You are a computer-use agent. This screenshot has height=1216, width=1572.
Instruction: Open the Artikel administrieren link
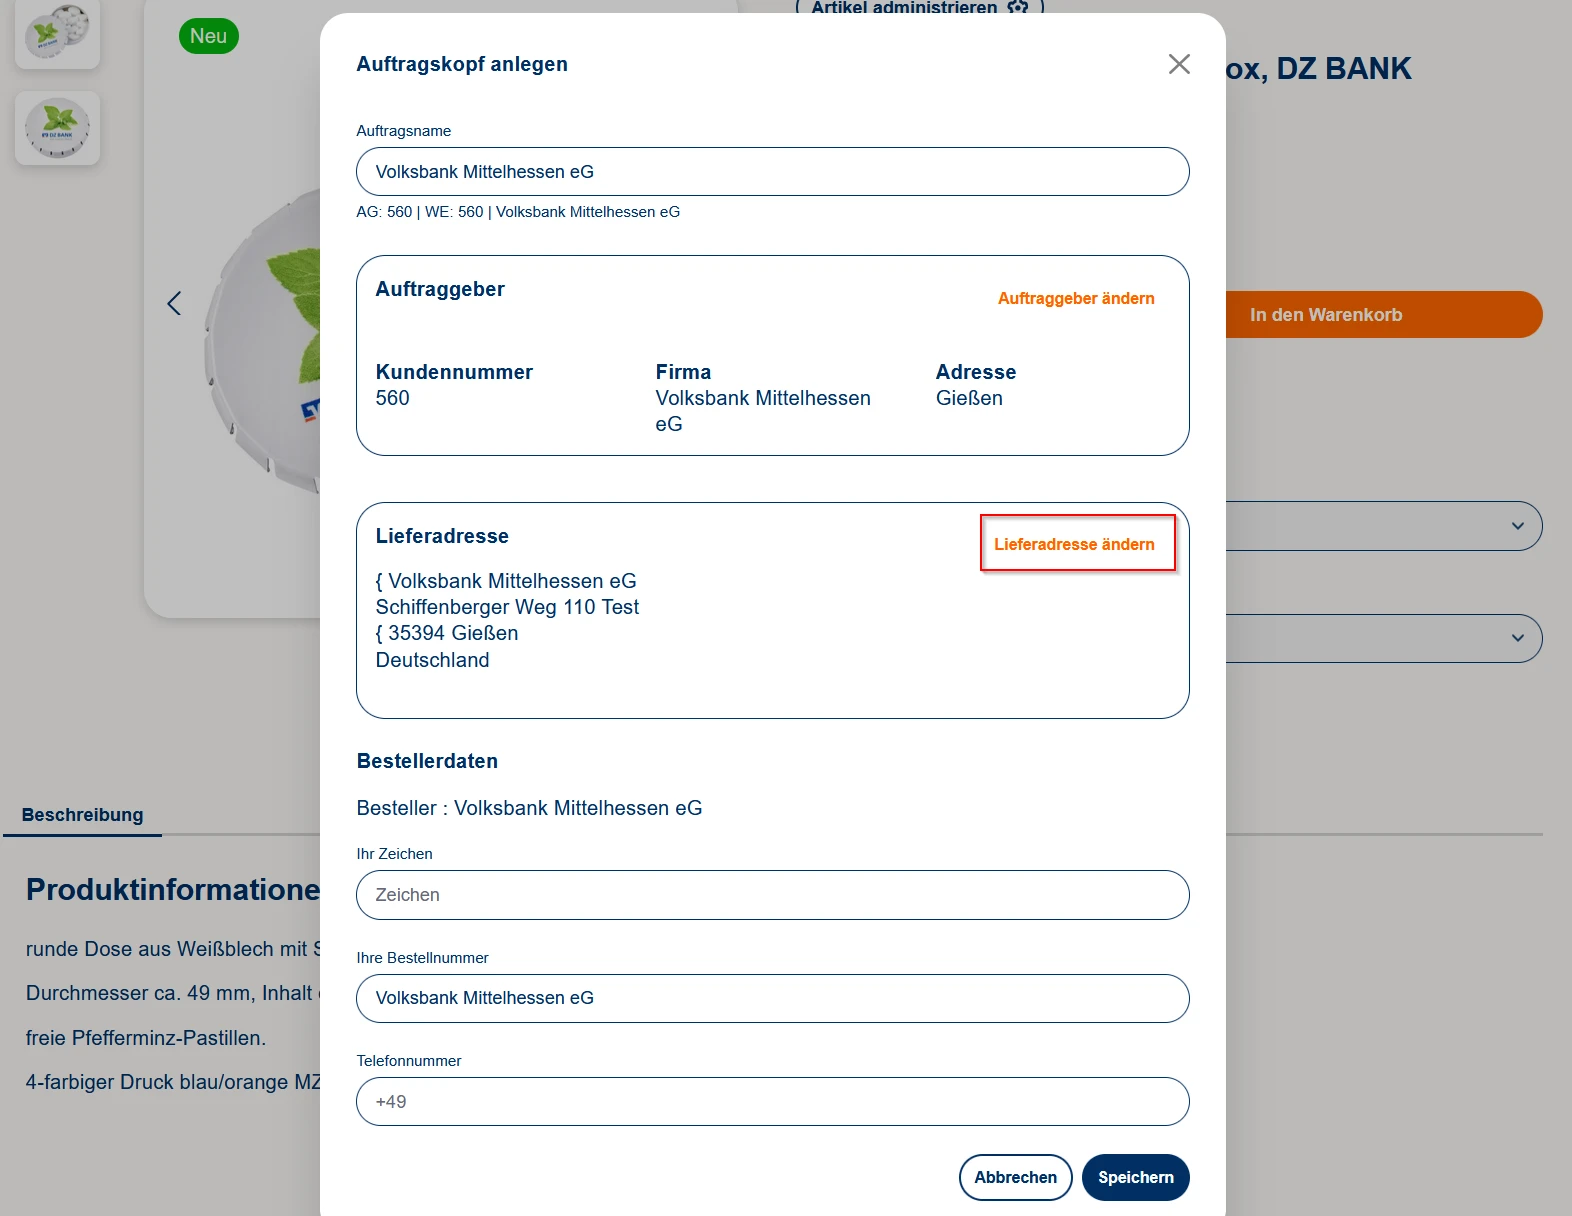pyautogui.click(x=903, y=8)
